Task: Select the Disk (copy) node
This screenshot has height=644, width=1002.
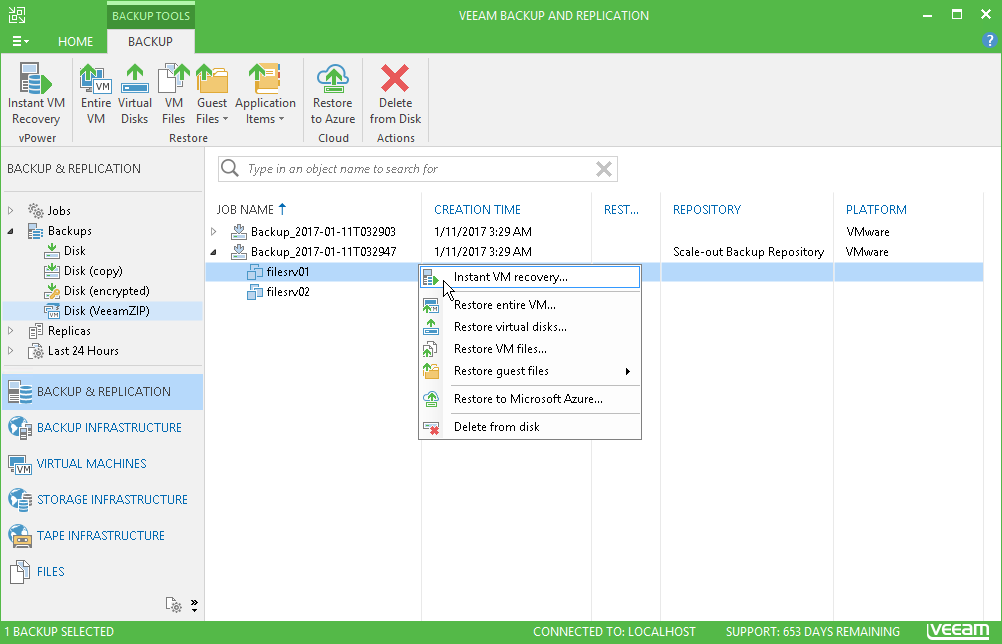Action: pos(93,271)
